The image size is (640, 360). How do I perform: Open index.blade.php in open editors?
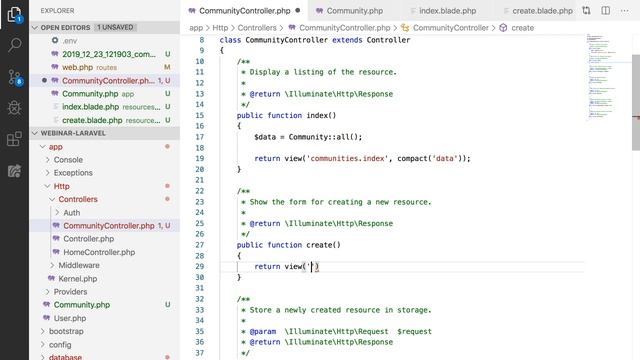click(x=104, y=107)
